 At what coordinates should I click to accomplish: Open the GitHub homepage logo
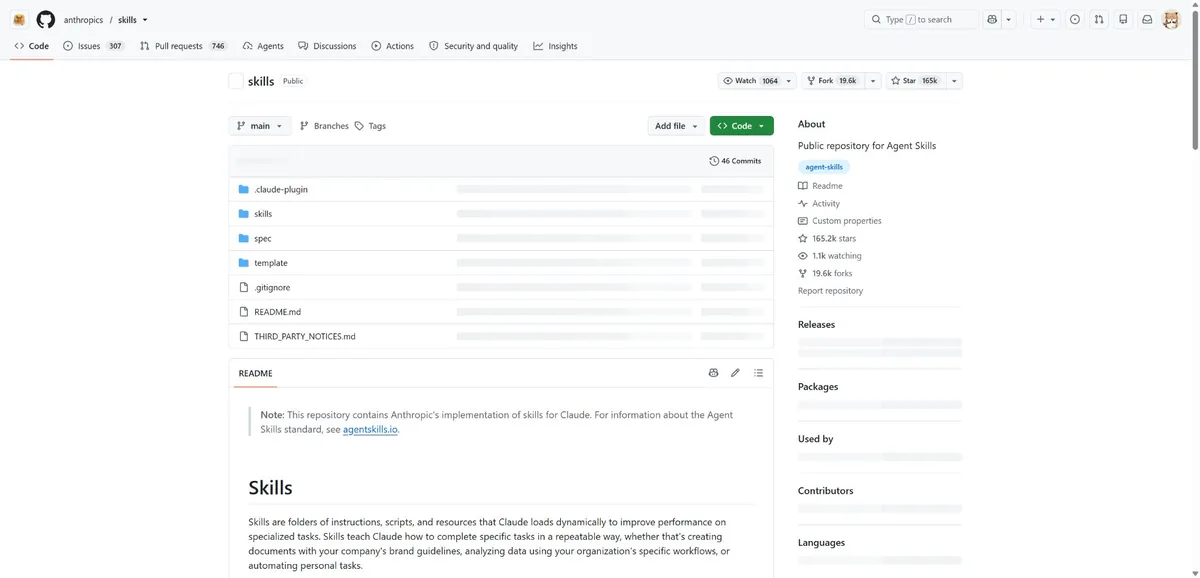[45, 19]
